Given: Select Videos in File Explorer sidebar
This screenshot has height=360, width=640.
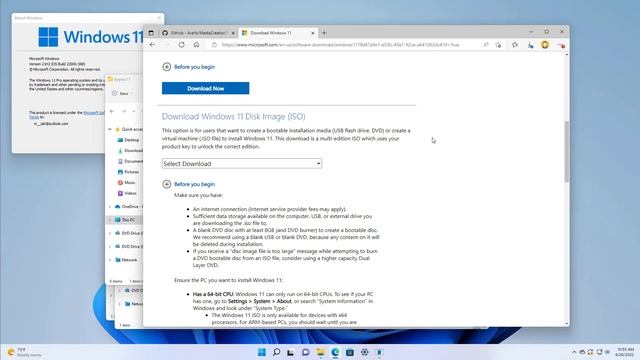Looking at the screenshot, I should coord(127,193).
